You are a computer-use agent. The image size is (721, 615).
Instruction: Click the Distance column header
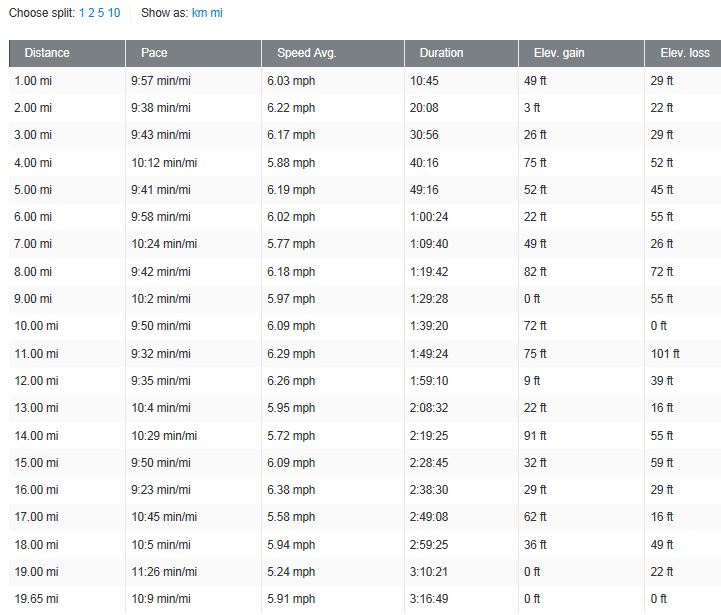pyautogui.click(x=47, y=53)
